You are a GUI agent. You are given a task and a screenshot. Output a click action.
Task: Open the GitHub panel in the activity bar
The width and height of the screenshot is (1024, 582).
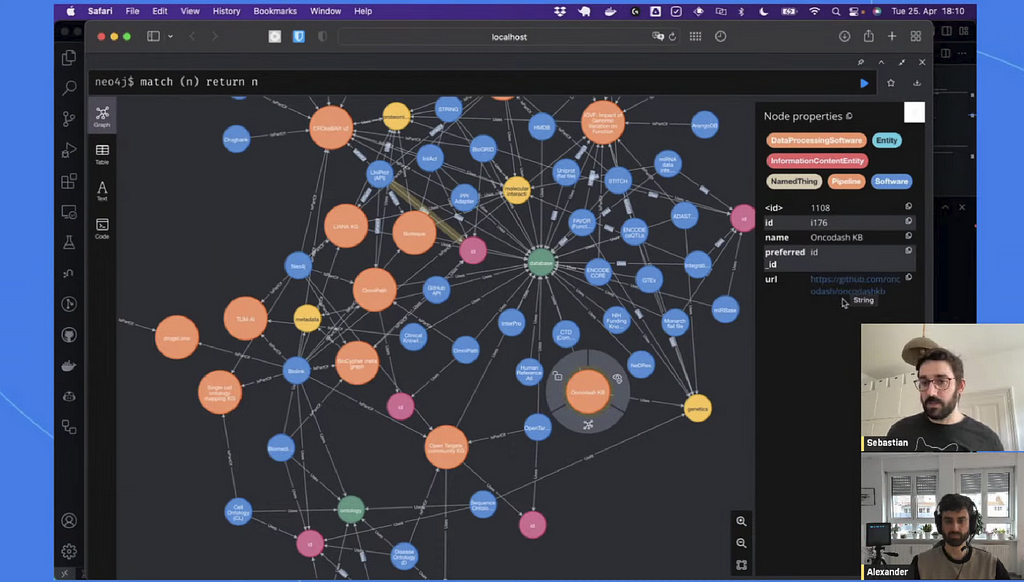[69, 335]
